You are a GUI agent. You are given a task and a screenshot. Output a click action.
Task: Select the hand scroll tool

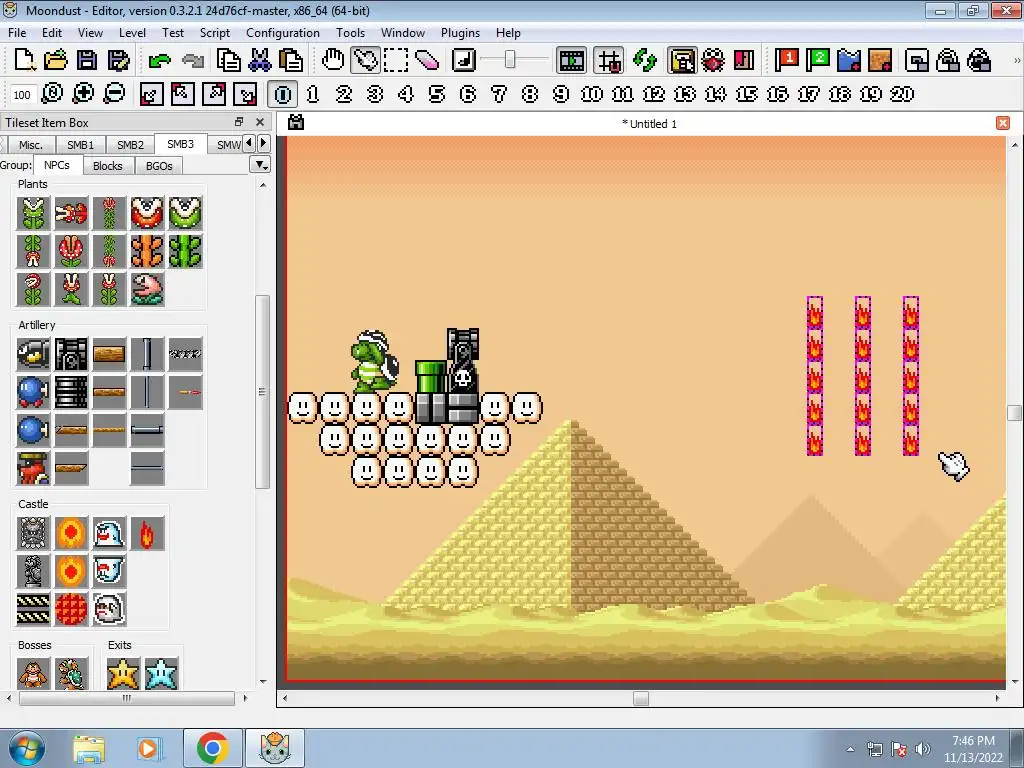tap(332, 60)
